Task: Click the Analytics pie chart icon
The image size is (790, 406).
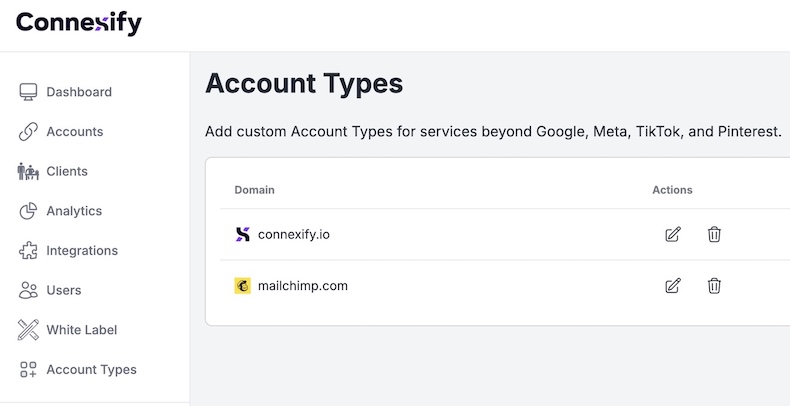Action: pyautogui.click(x=28, y=211)
